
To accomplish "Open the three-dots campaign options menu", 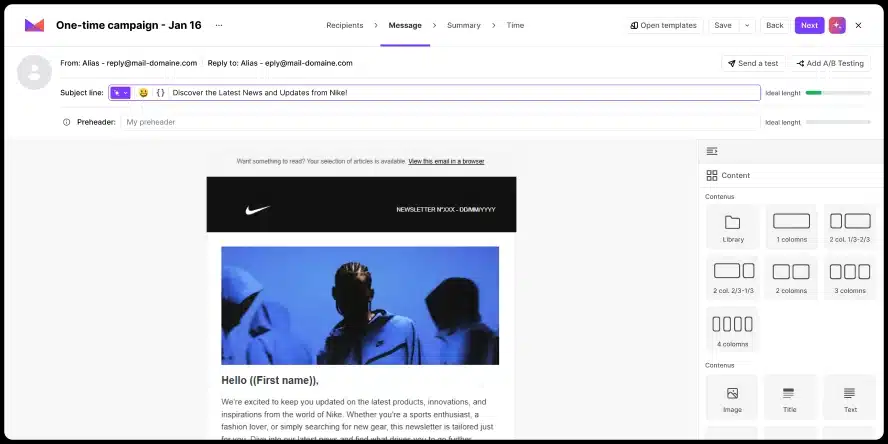I will click(x=219, y=25).
